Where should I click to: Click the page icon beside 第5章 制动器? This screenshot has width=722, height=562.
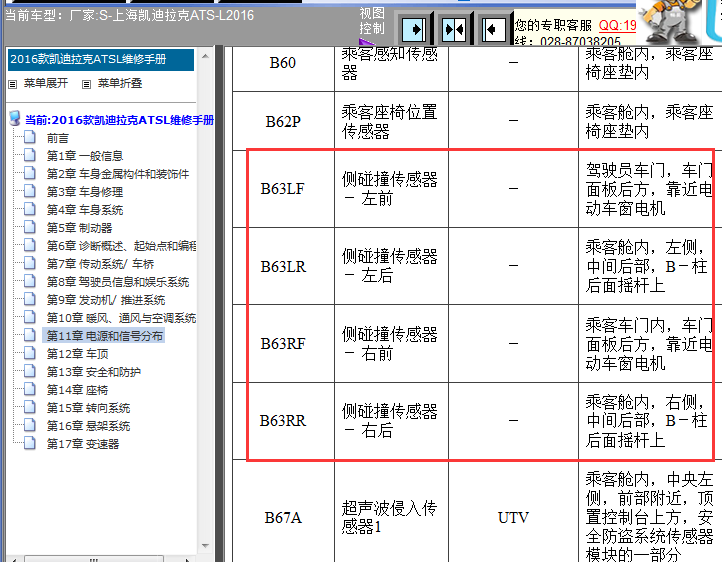coord(29,227)
